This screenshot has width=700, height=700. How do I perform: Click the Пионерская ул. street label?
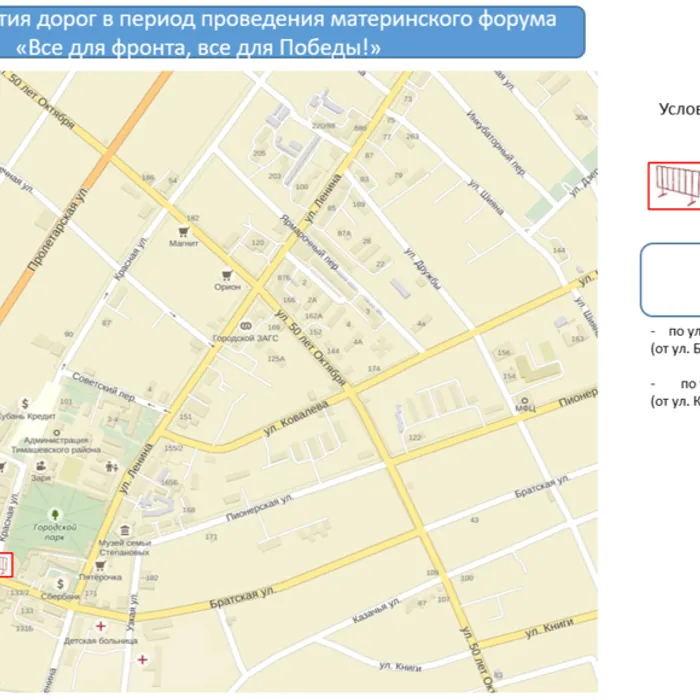[x=258, y=505]
